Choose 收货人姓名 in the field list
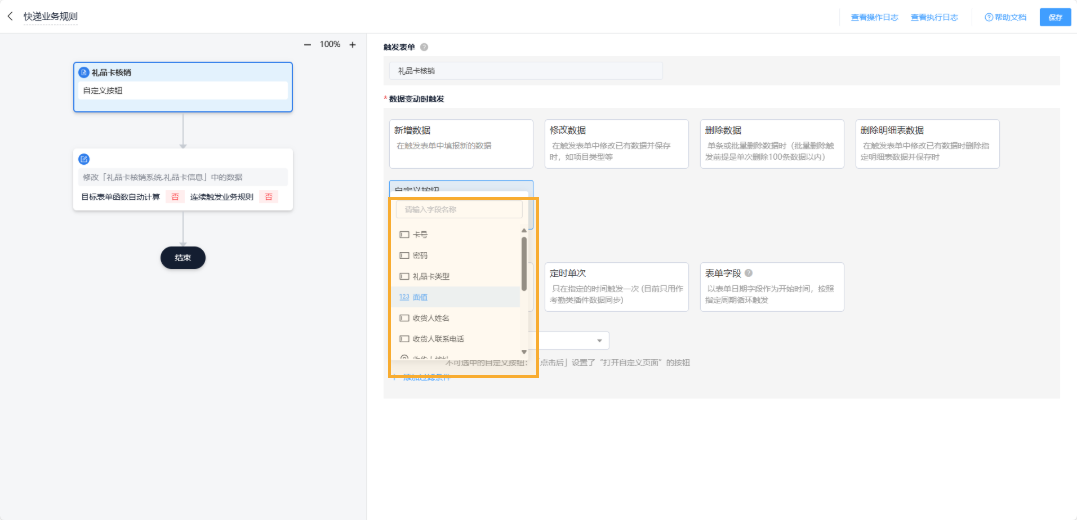Image resolution: width=1077 pixels, height=520 pixels. (x=455, y=318)
